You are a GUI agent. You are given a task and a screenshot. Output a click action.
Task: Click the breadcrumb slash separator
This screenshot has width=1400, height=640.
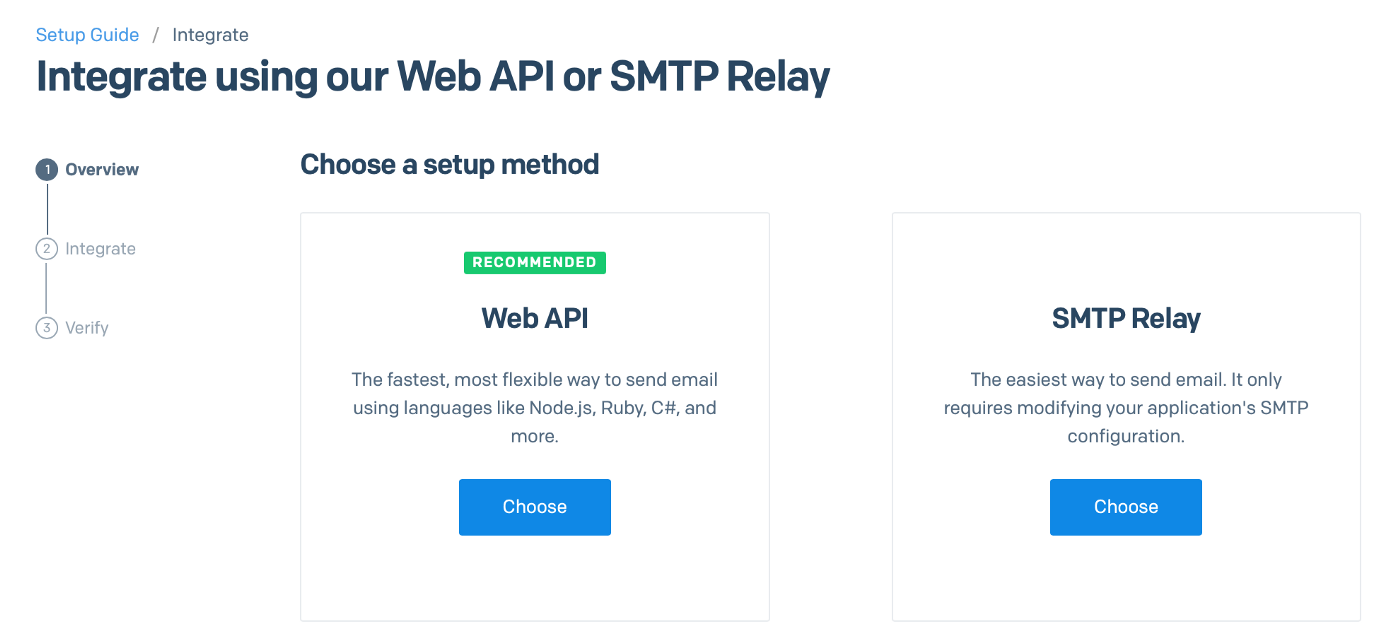click(156, 35)
